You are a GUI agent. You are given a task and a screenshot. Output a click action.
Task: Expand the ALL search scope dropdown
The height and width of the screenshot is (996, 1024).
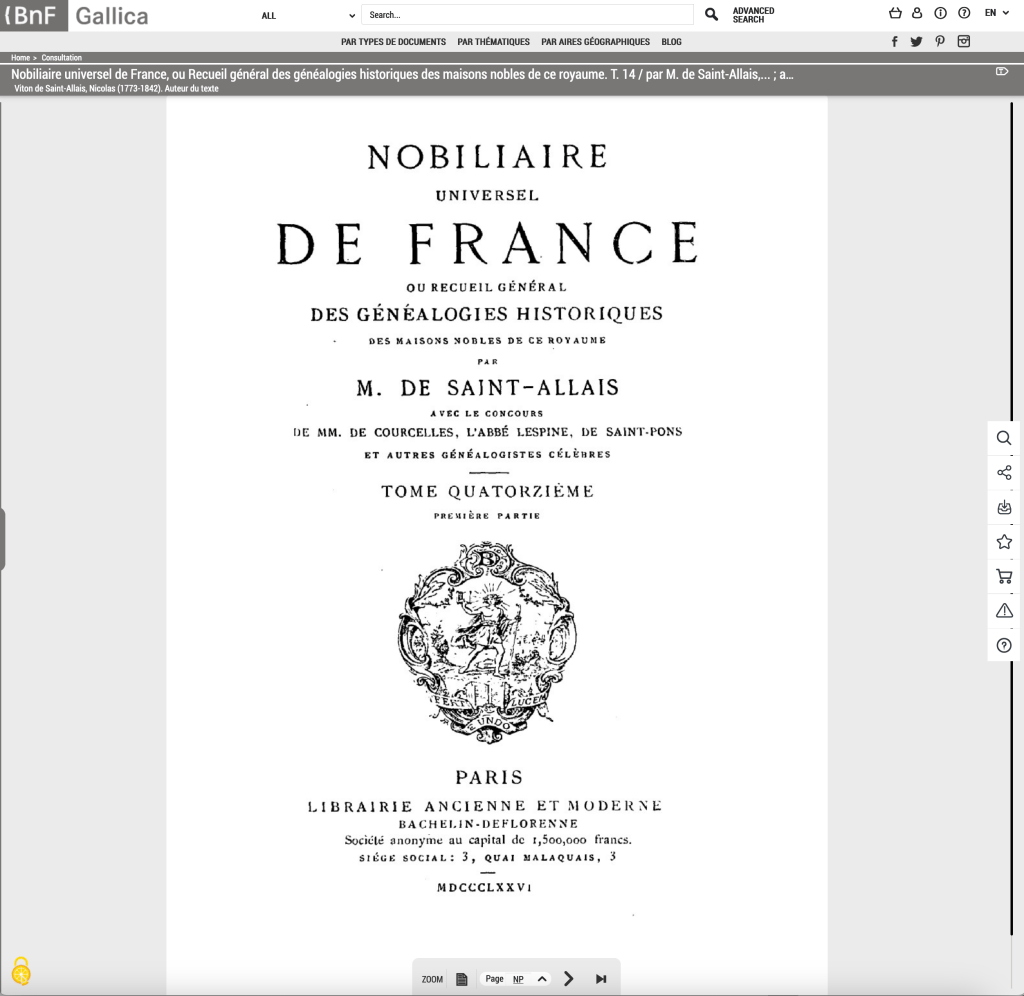(x=307, y=16)
